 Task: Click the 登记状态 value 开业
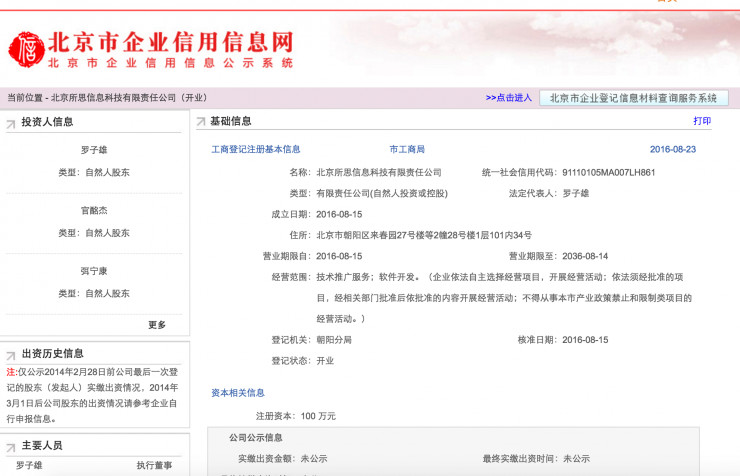point(325,361)
